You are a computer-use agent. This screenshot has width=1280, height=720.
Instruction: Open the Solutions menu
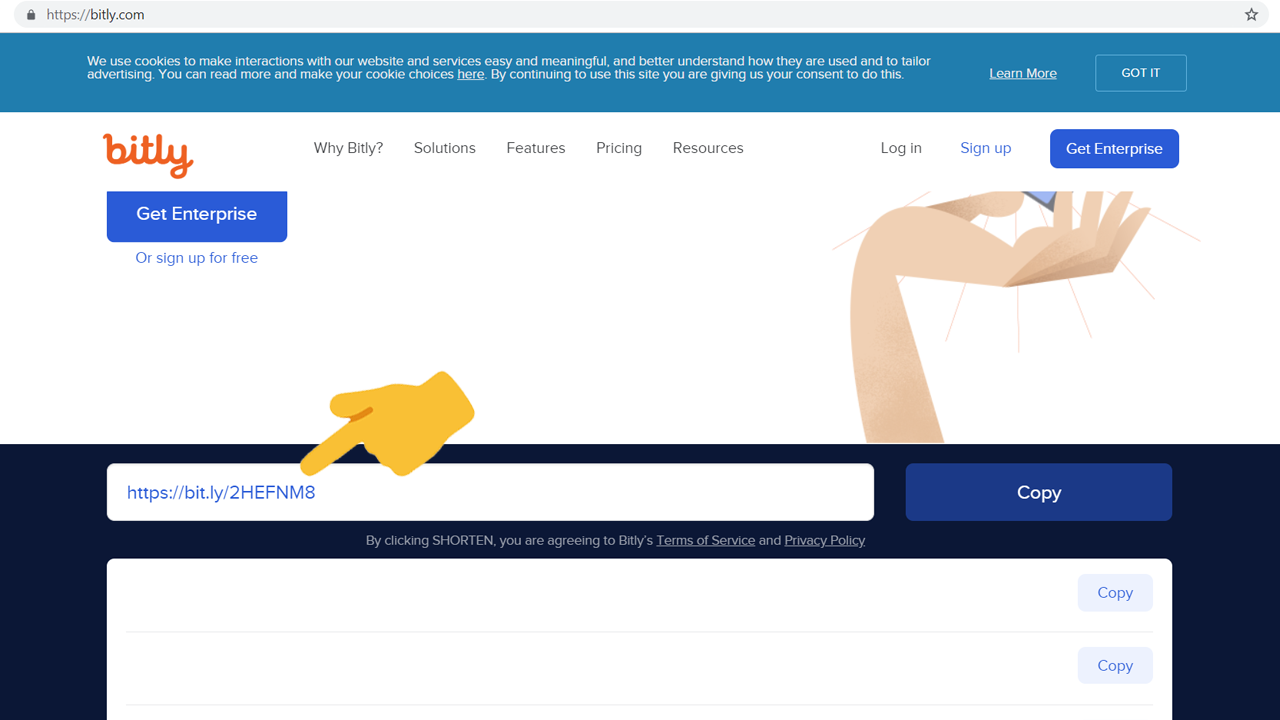[x=445, y=148]
